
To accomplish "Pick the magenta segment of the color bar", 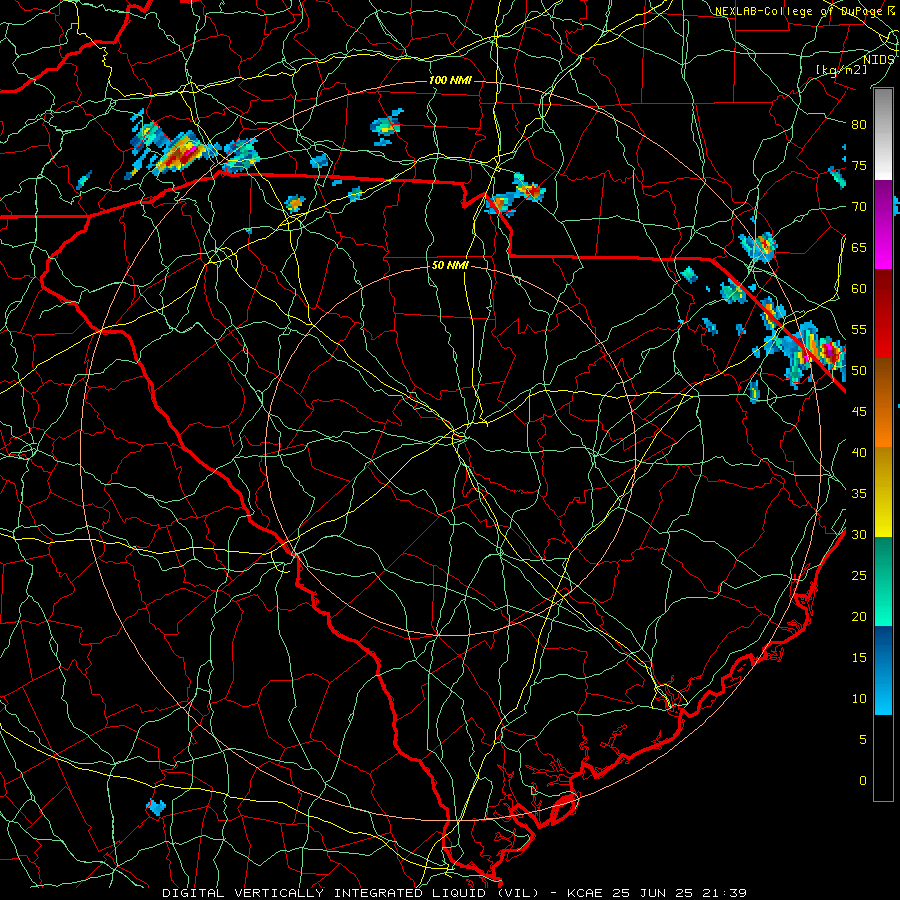I will click(x=883, y=224).
